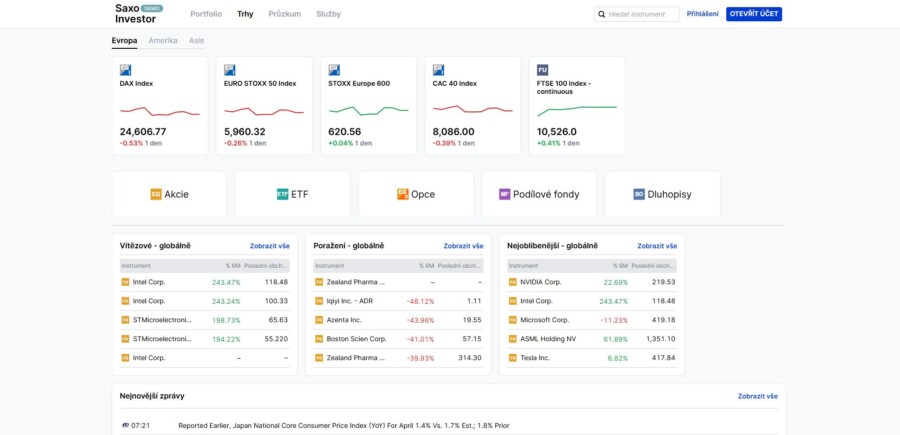Click Zobrazit vše in Nejoblíbenější panel

coord(657,246)
